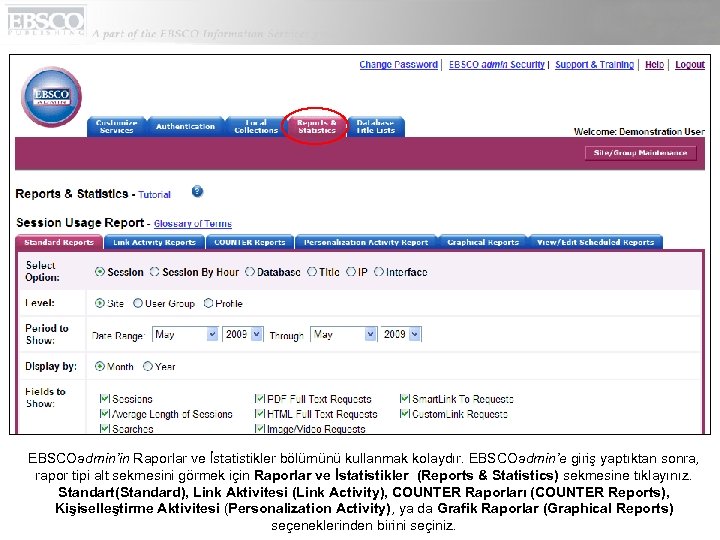Toggle the Sessions checkbox
Viewport: 720px width, 540px height.
105,398
